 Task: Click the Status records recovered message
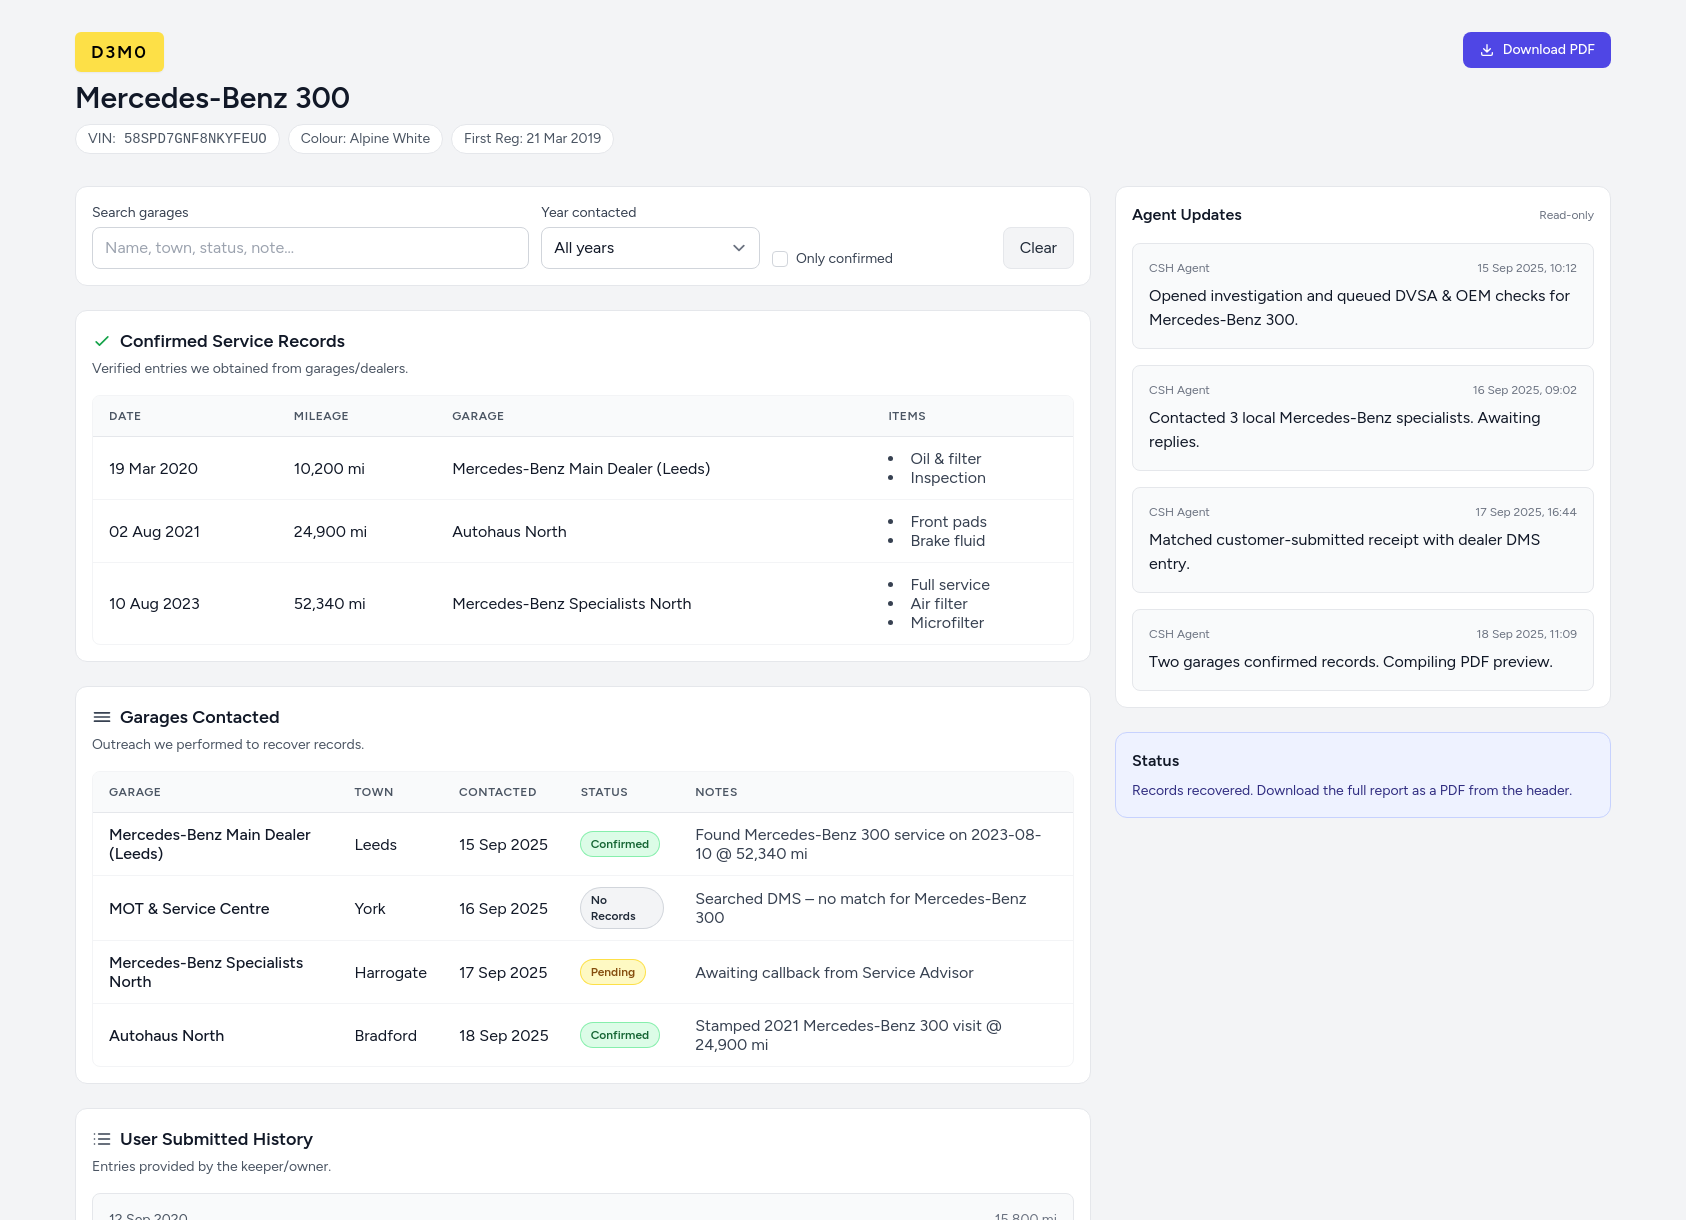coord(1351,790)
